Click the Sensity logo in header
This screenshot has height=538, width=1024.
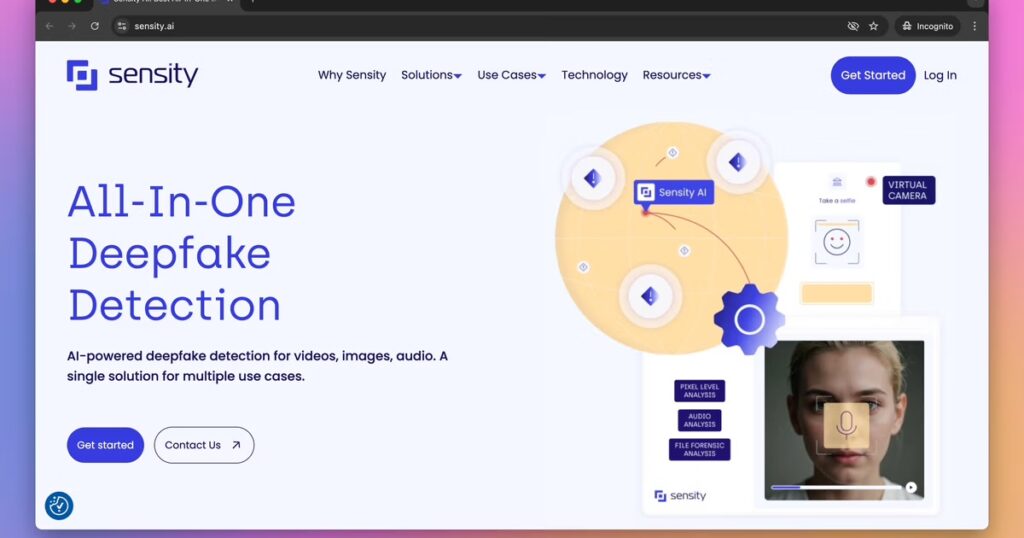point(132,75)
